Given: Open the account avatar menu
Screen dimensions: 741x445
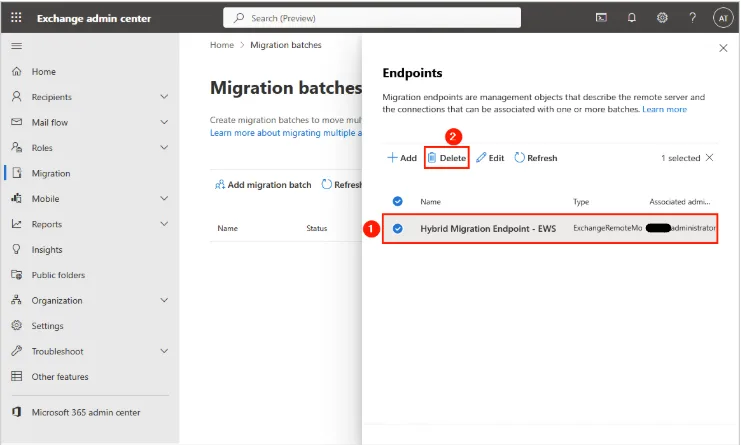Looking at the screenshot, I should (x=723, y=18).
